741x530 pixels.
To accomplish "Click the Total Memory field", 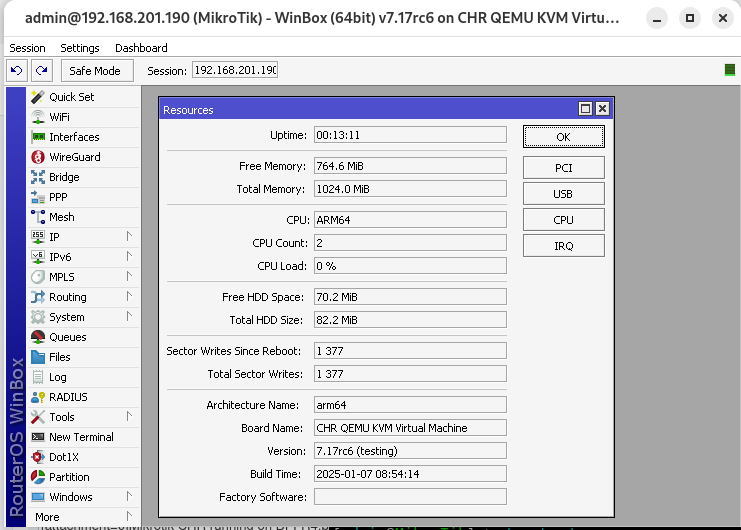I will 410,189.
